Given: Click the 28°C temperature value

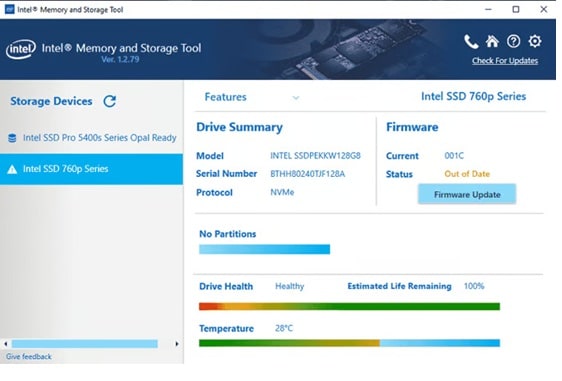Looking at the screenshot, I should (284, 328).
